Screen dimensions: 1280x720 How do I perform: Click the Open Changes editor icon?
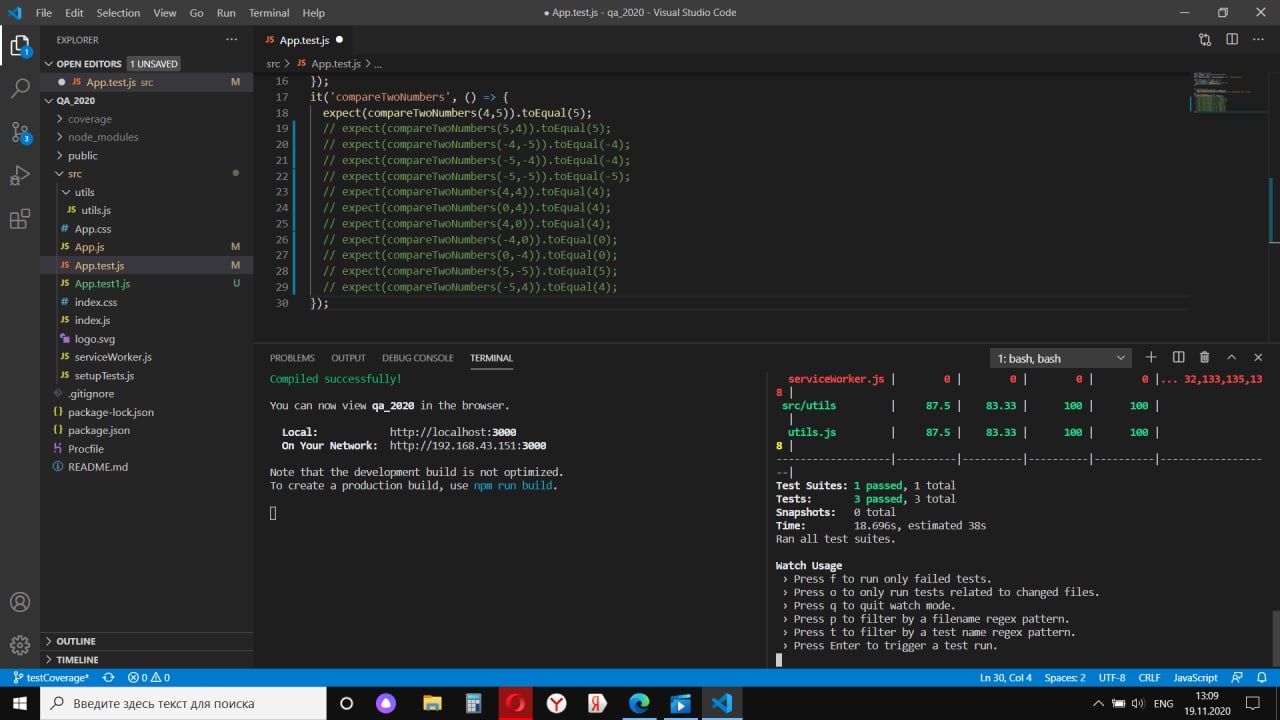click(x=1205, y=40)
